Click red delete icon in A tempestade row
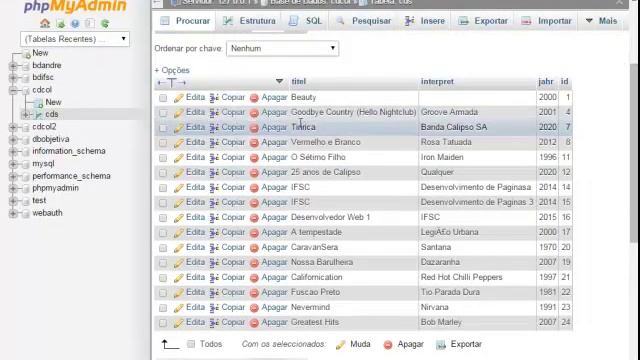 point(254,233)
